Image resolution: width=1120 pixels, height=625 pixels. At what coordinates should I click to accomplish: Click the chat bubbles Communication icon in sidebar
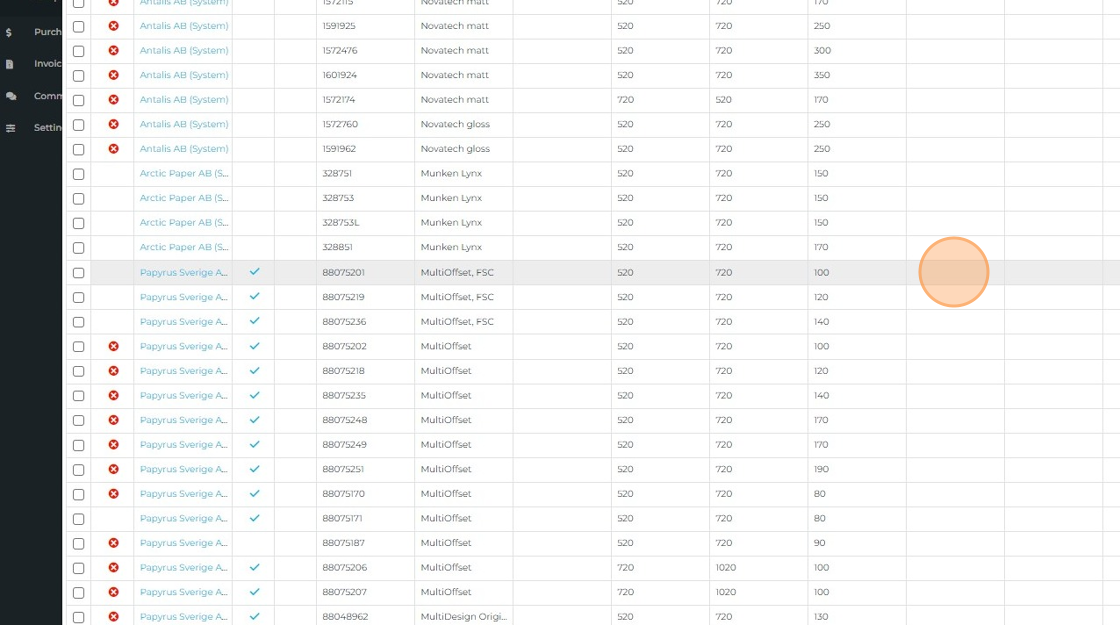(10, 96)
